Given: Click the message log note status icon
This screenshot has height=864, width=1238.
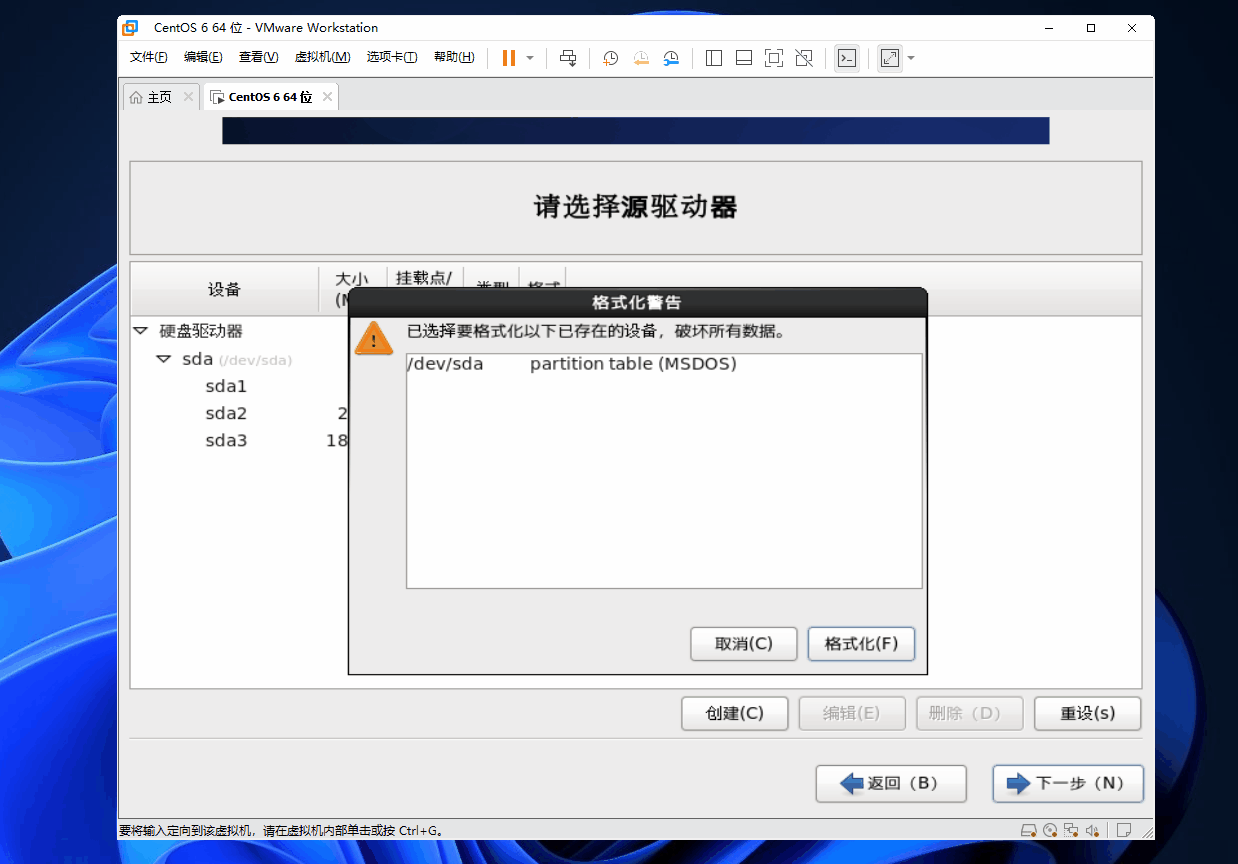Looking at the screenshot, I should pyautogui.click(x=1124, y=830).
